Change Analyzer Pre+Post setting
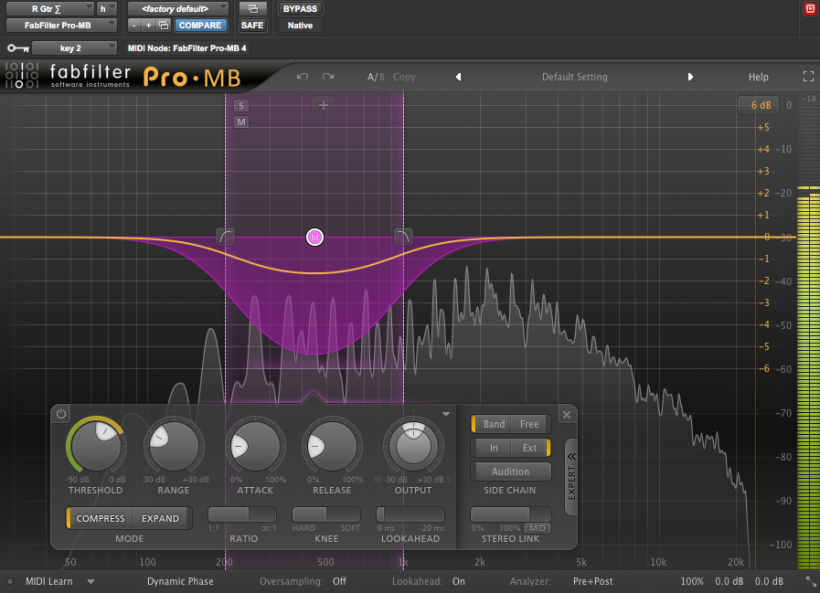The height and width of the screenshot is (593, 820). click(x=593, y=581)
